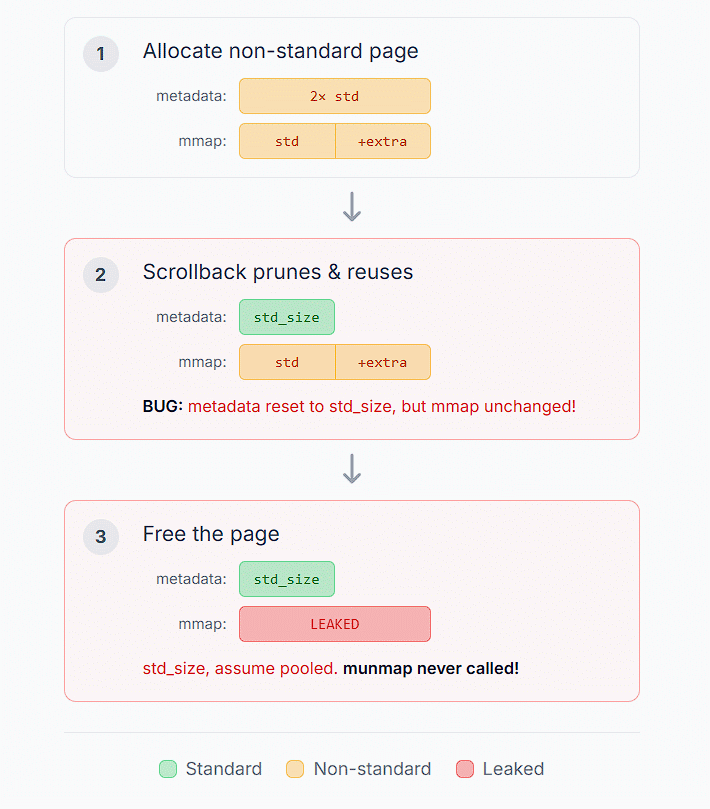Click 'std' mmap segment in step 1
The image size is (710, 809).
[x=287, y=141]
